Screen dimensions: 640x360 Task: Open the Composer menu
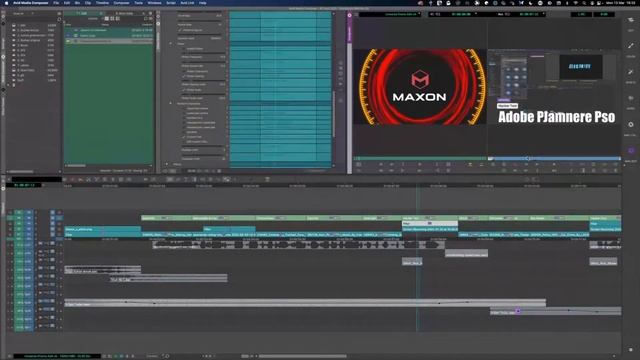coord(121,3)
